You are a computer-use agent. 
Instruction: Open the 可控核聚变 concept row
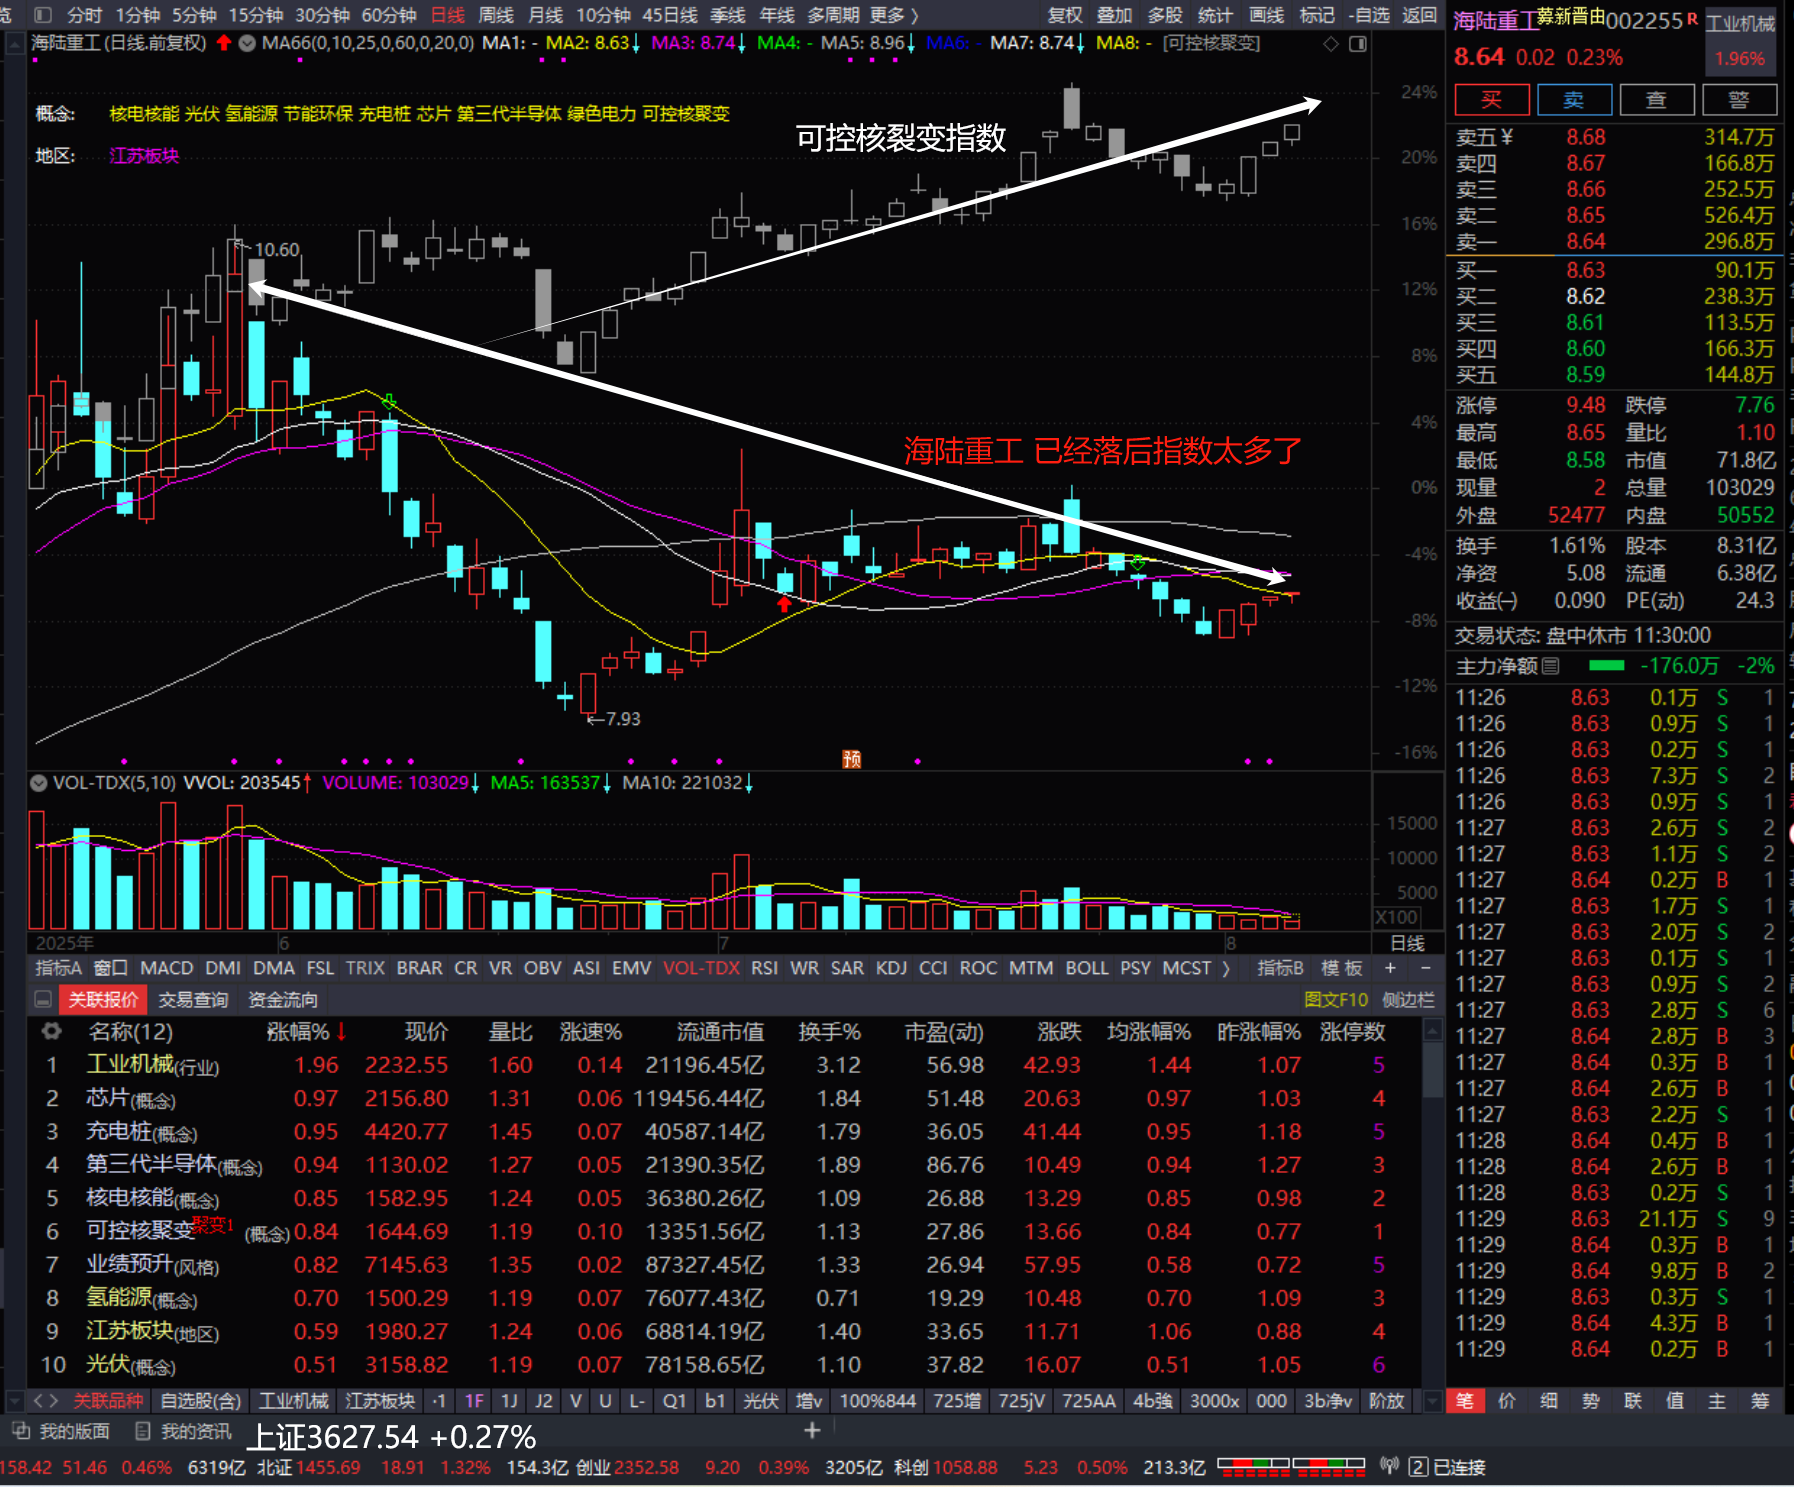725,1231
